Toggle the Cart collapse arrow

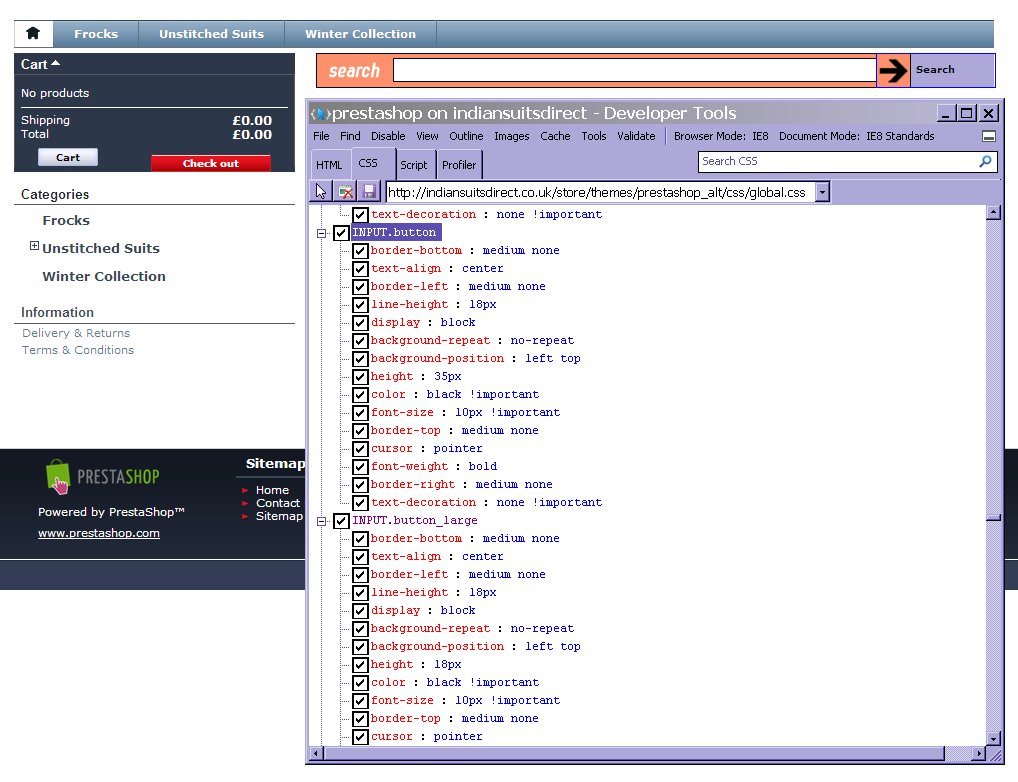coord(55,63)
